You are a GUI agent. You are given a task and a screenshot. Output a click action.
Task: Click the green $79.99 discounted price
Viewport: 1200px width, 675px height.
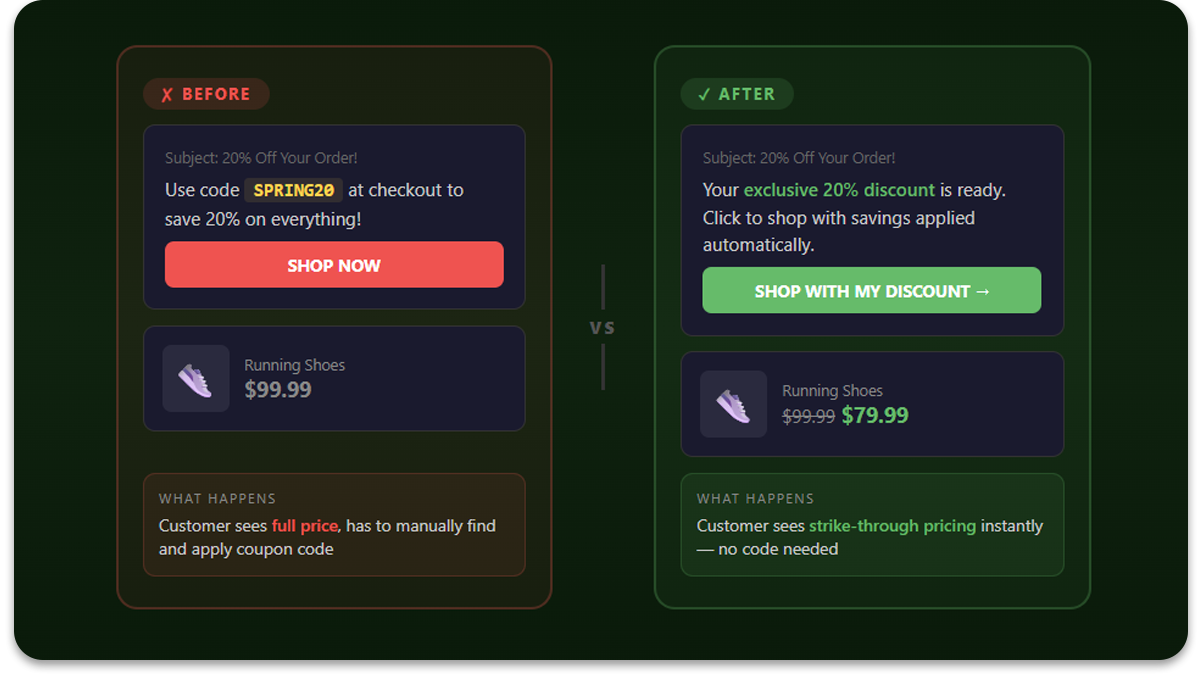pyautogui.click(x=876, y=416)
